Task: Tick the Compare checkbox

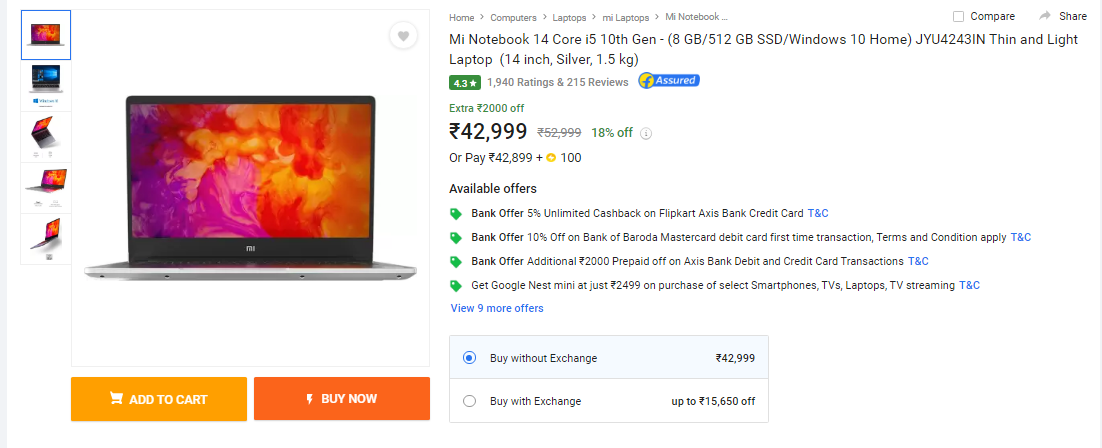Action: [958, 16]
